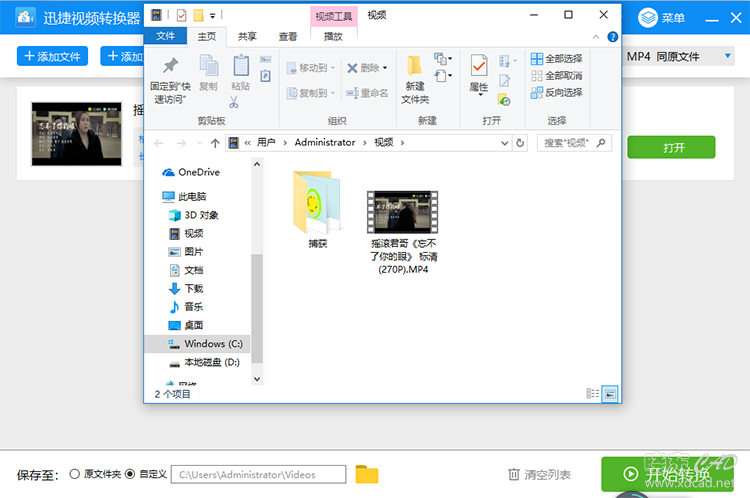Click the Refresh icon next to address bar
The image size is (750, 498).
pyautogui.click(x=520, y=143)
